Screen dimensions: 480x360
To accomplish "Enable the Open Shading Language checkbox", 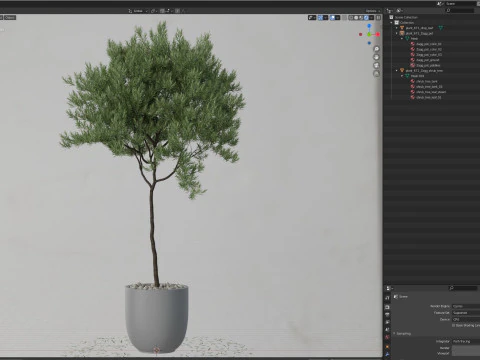I will coord(453,325).
